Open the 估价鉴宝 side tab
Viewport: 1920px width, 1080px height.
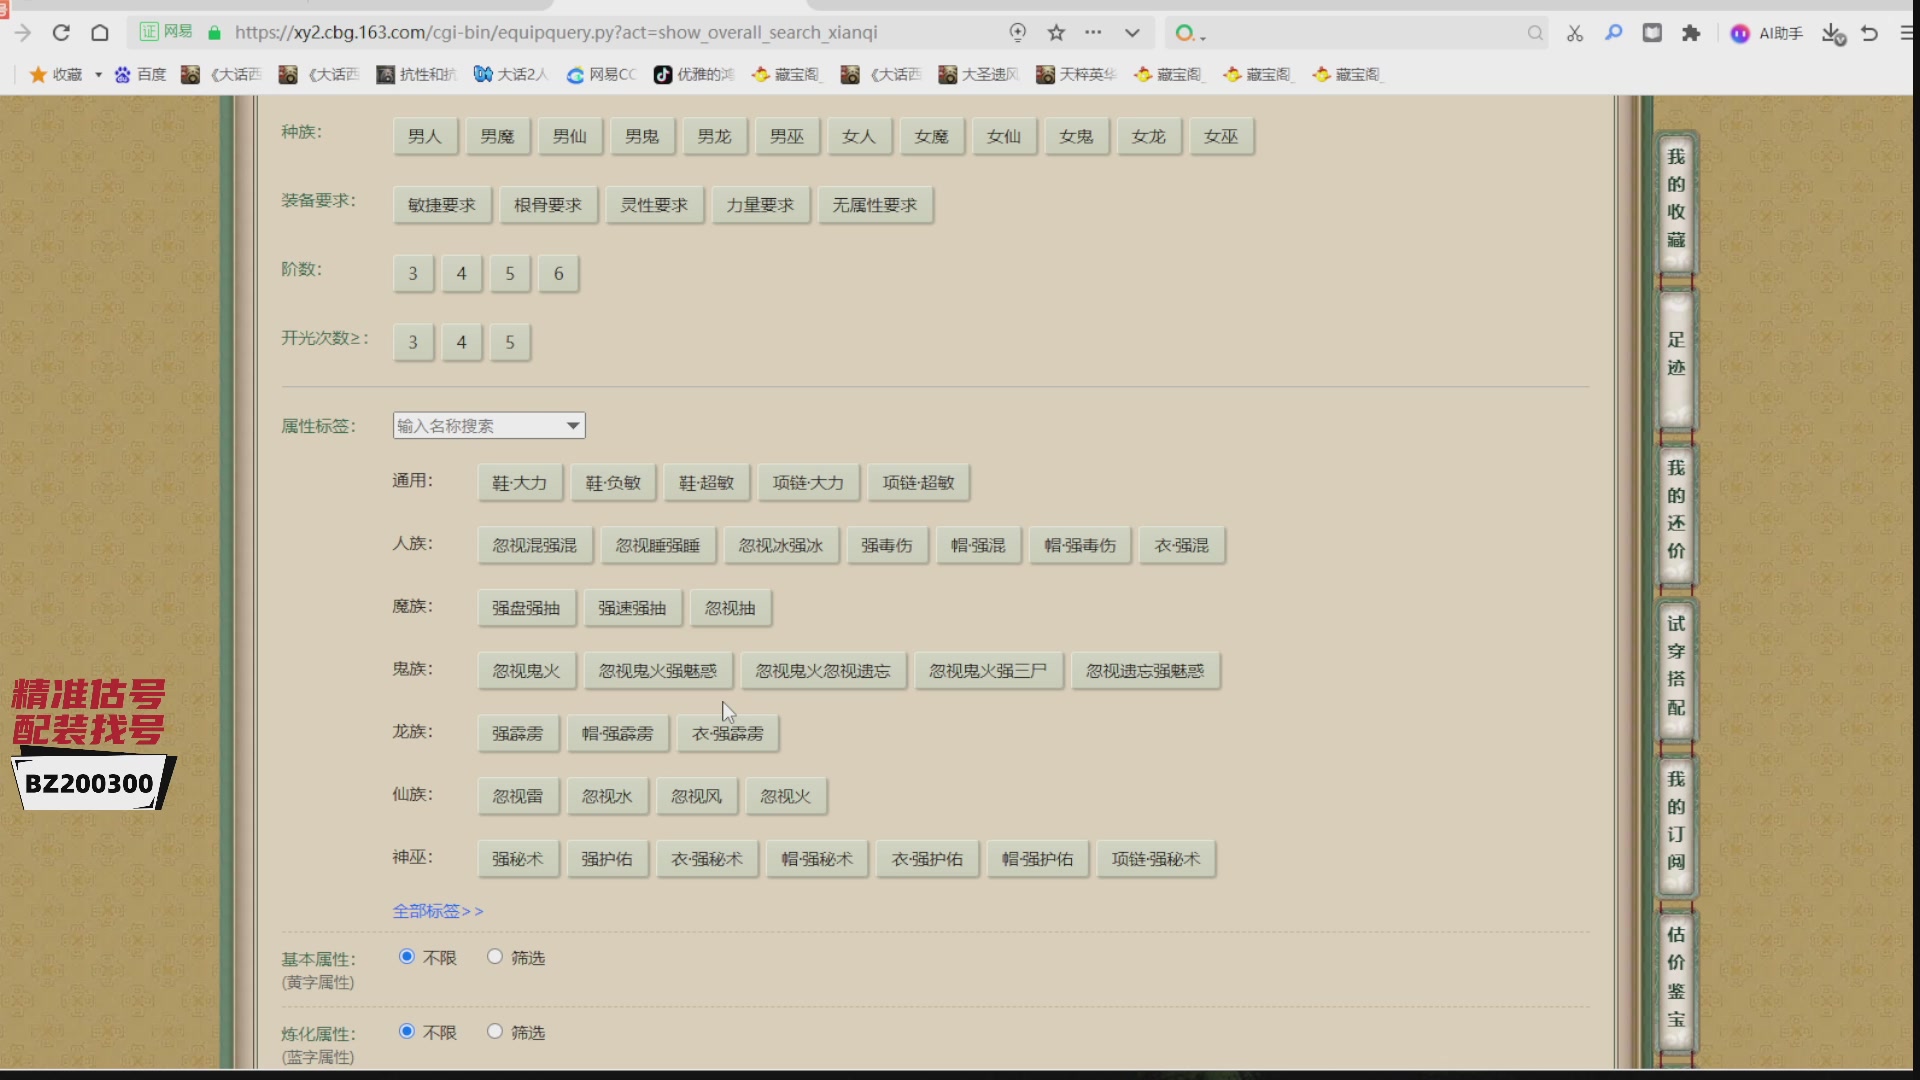1676,976
